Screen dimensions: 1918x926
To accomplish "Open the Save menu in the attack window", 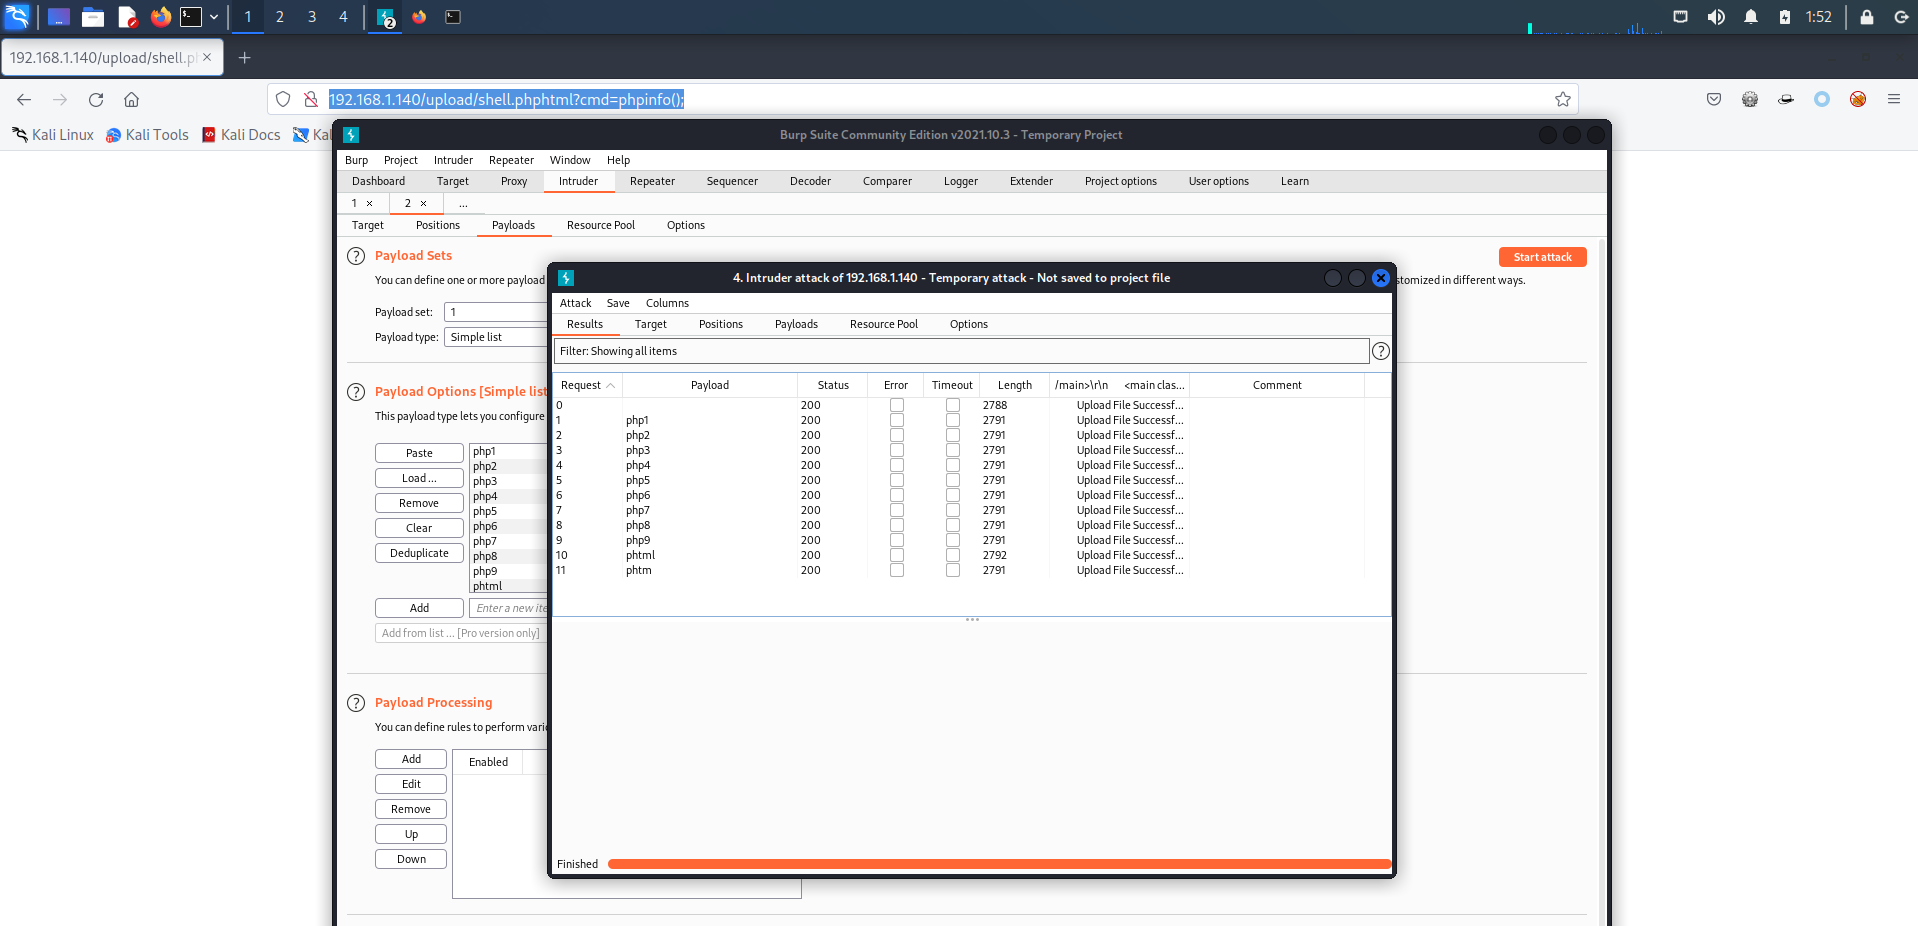I will click(x=618, y=303).
